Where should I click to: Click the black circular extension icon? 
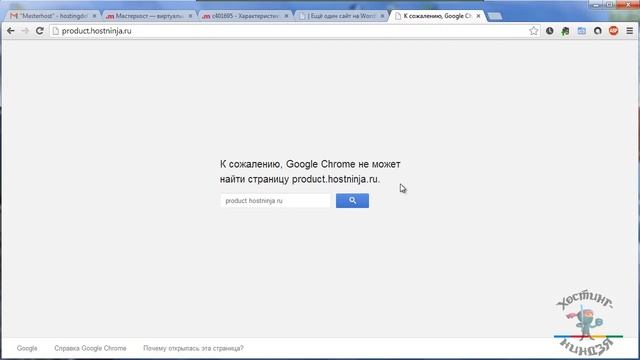coord(598,31)
